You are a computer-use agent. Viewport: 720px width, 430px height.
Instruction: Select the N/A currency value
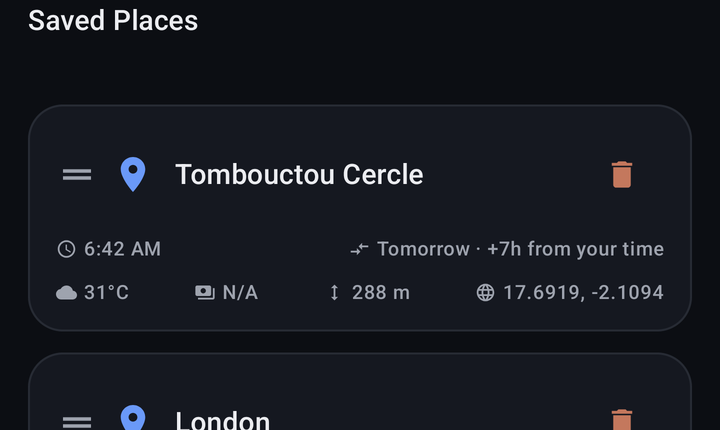coord(240,293)
